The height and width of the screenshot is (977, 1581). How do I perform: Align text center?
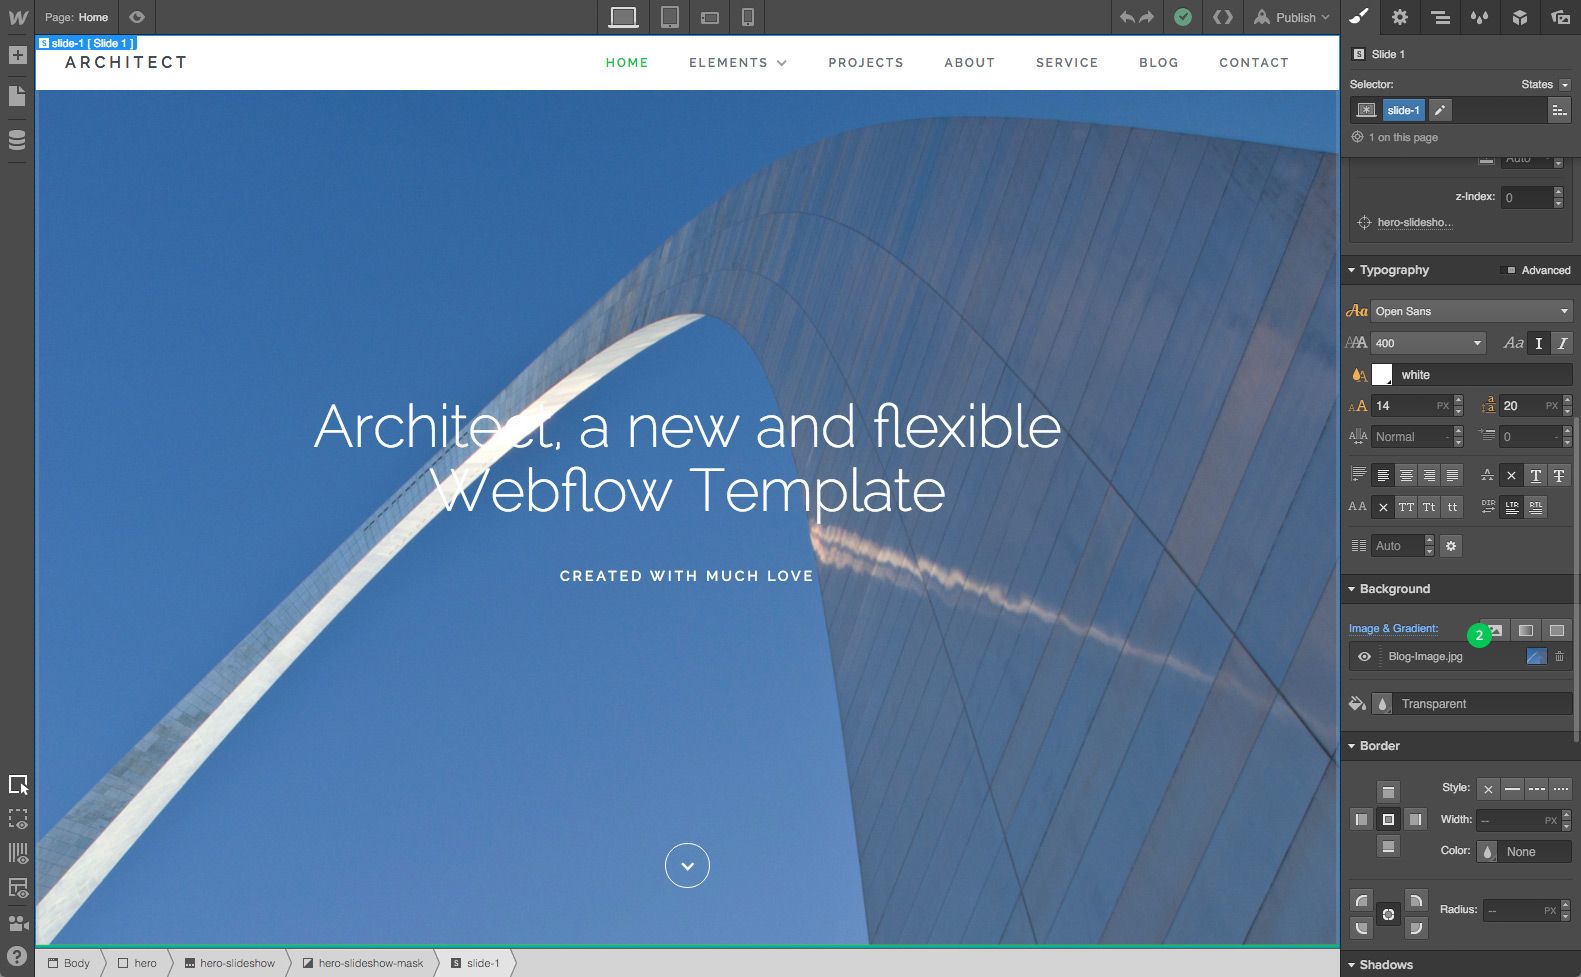point(1406,476)
